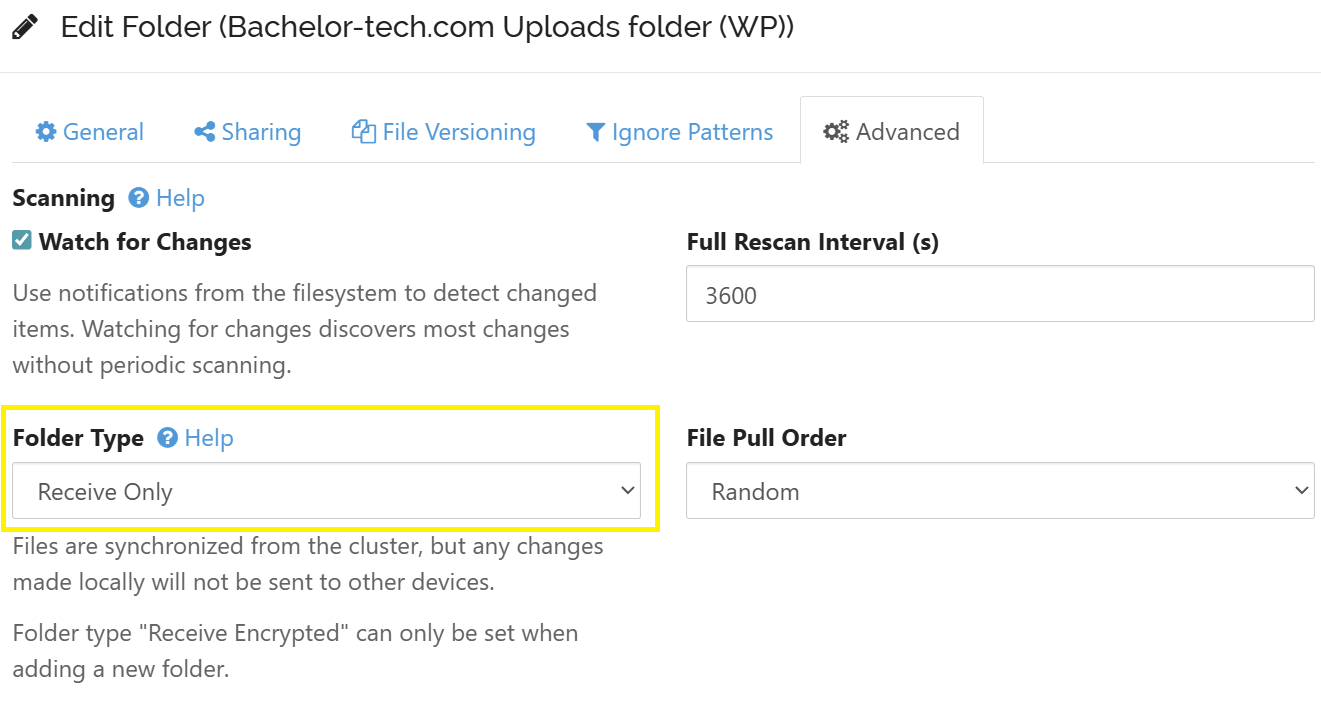Viewport: 1321px width, 705px height.
Task: Open the Folder Type dropdown
Action: point(326,491)
